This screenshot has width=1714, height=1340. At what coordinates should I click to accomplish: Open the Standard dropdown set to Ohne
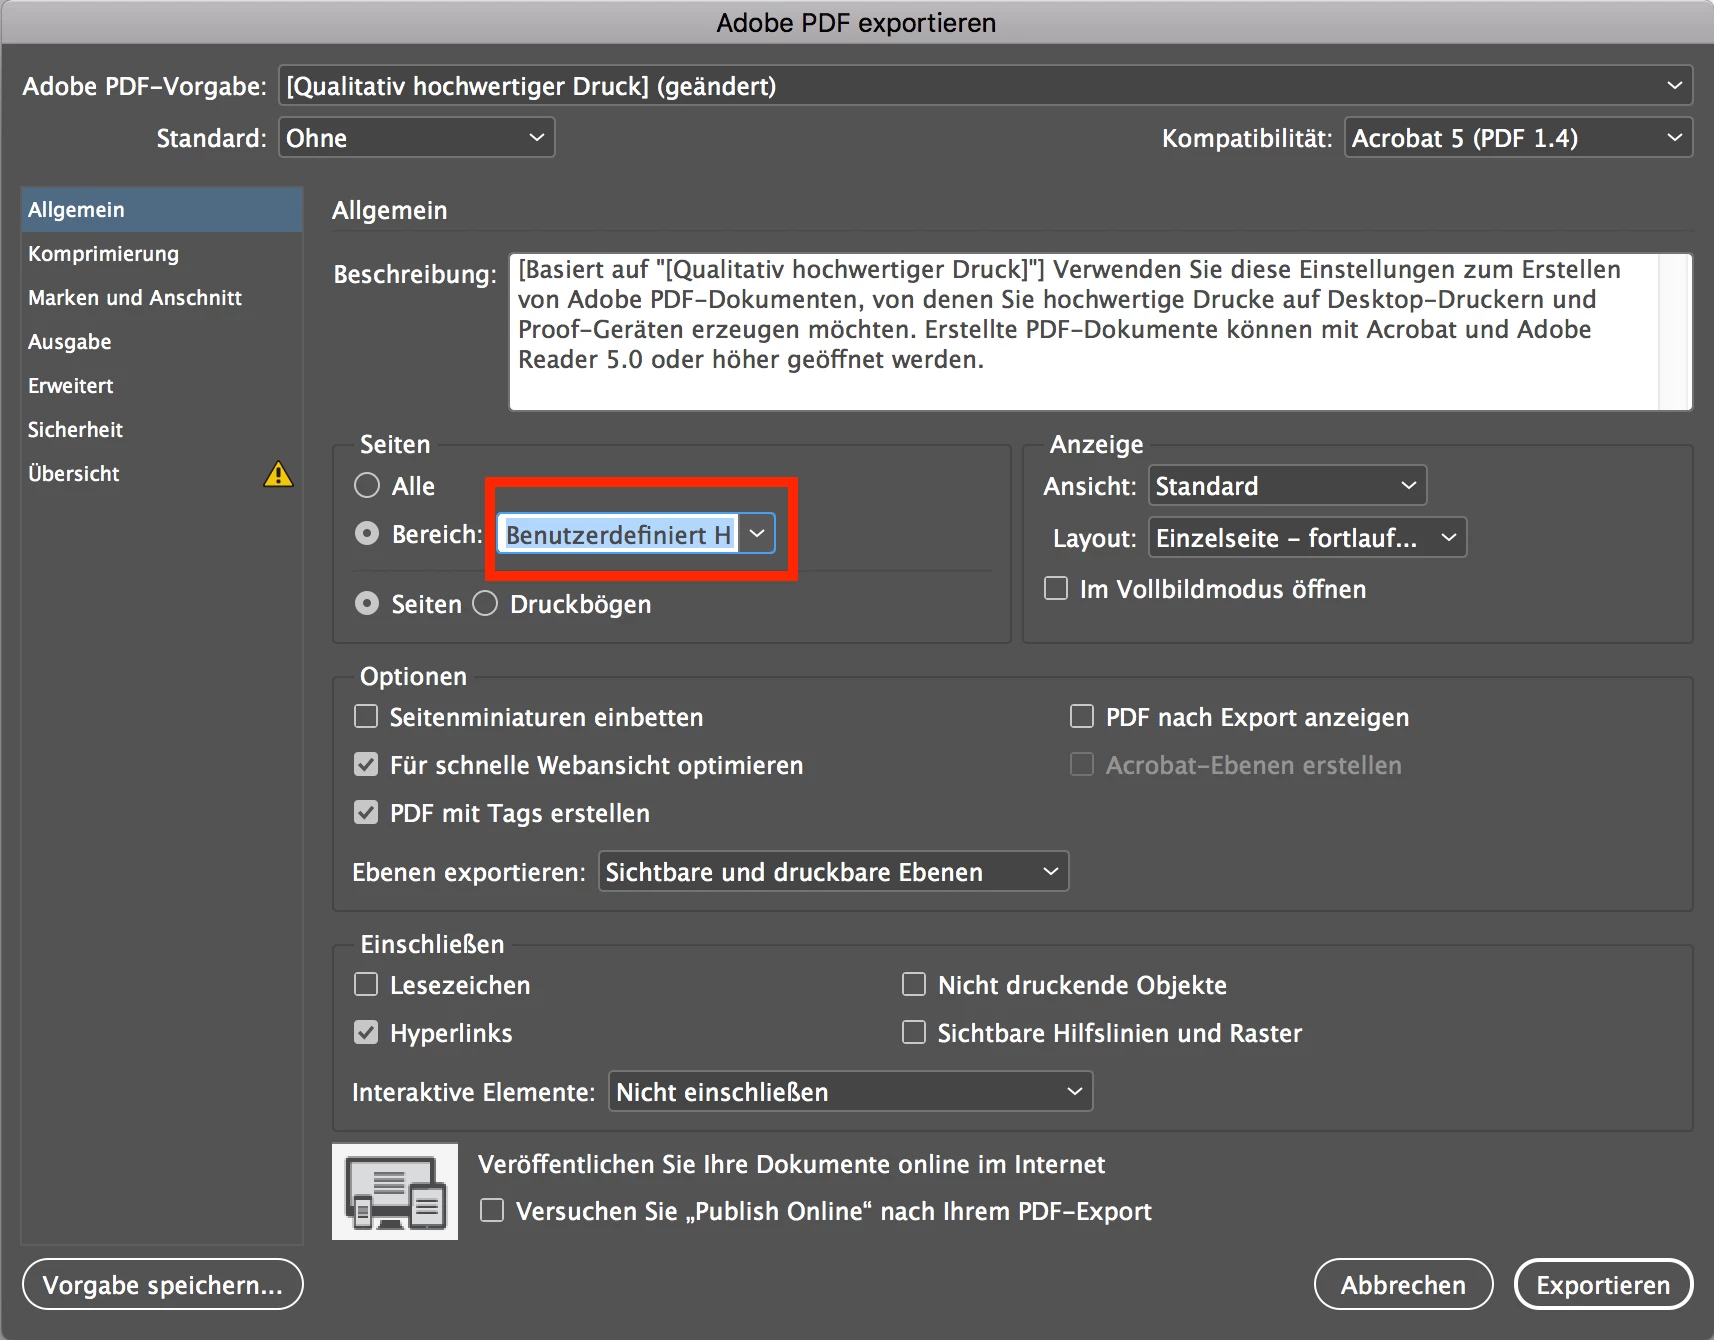pyautogui.click(x=416, y=138)
